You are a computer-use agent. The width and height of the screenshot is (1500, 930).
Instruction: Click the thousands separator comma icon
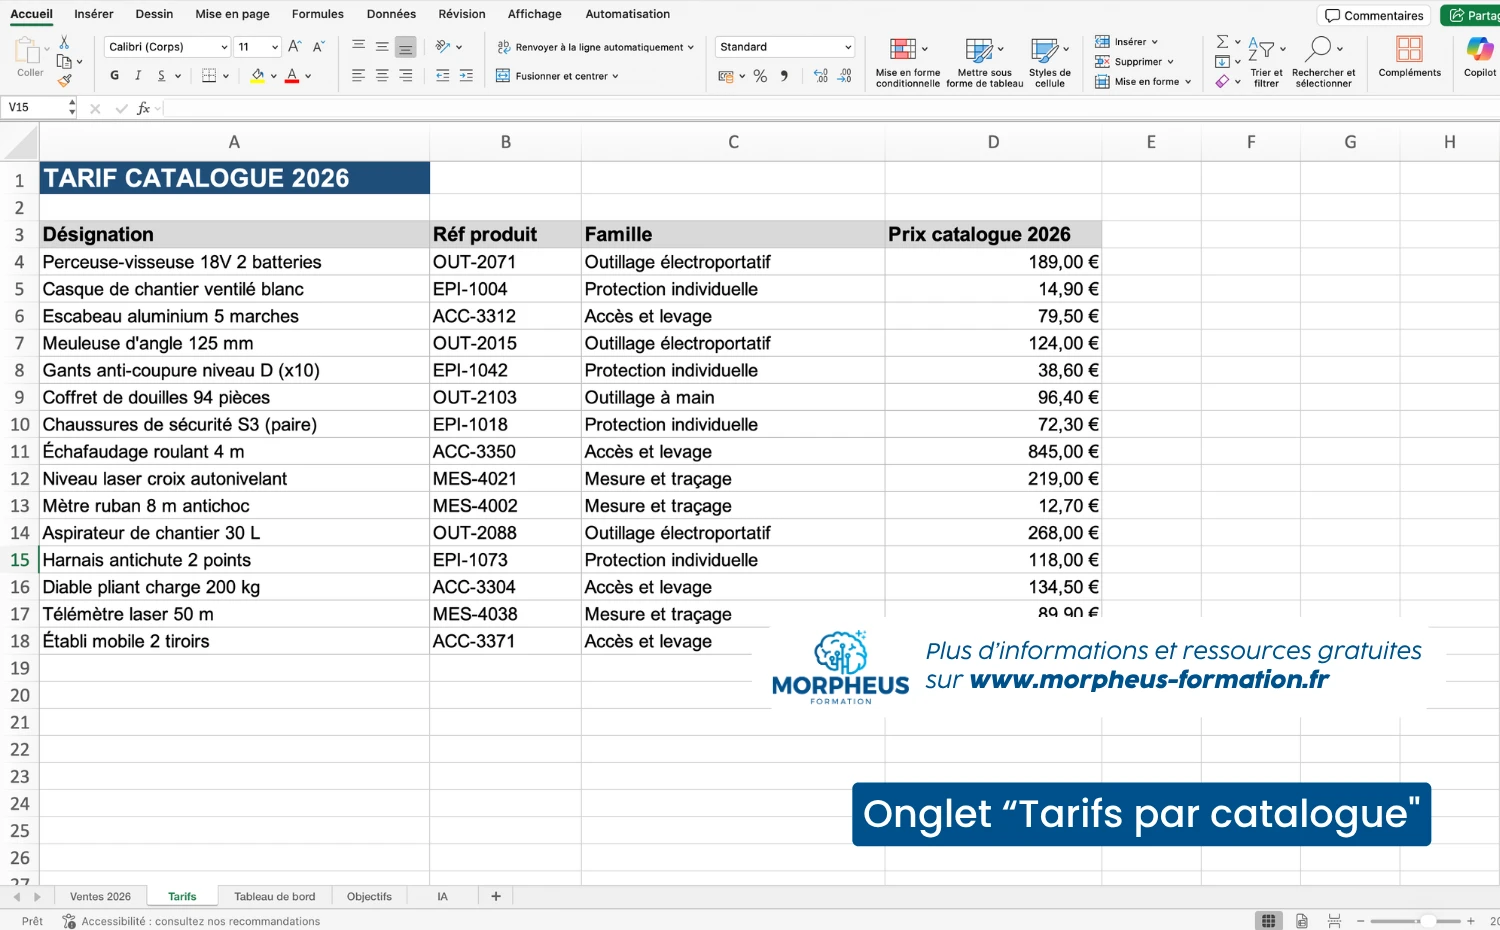(x=784, y=76)
